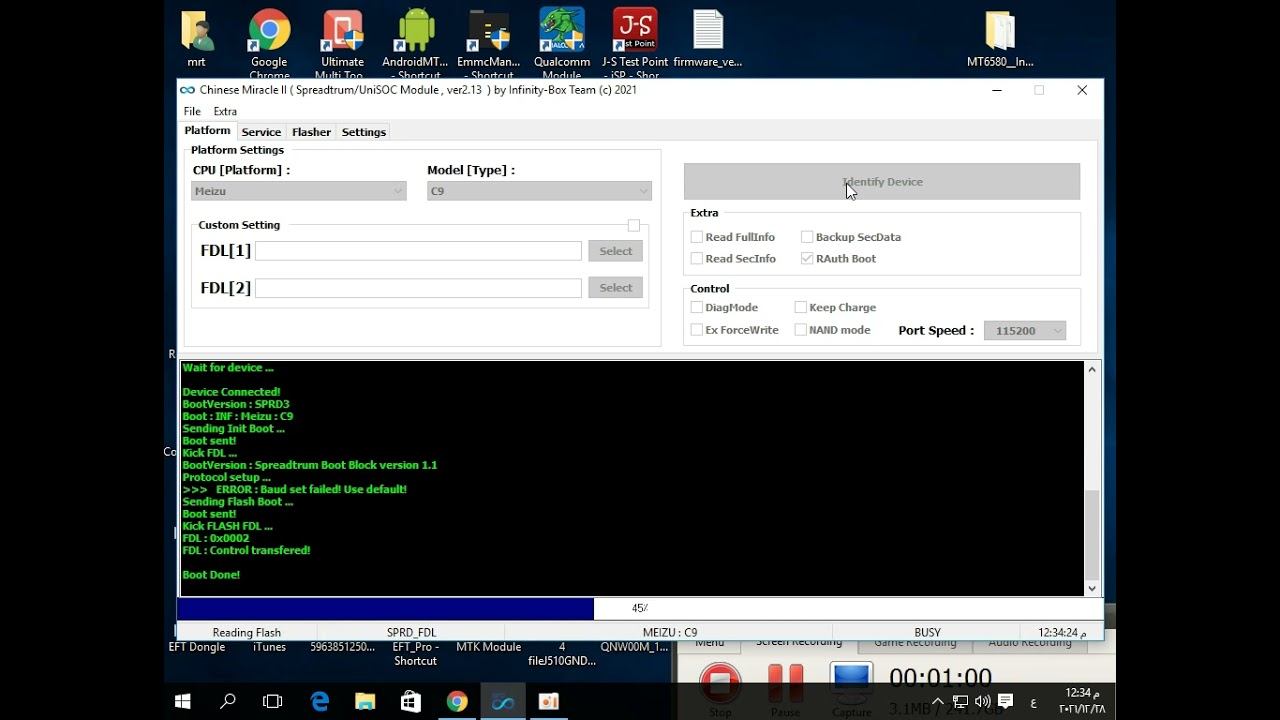Open Windows taskbar search

click(x=228, y=702)
